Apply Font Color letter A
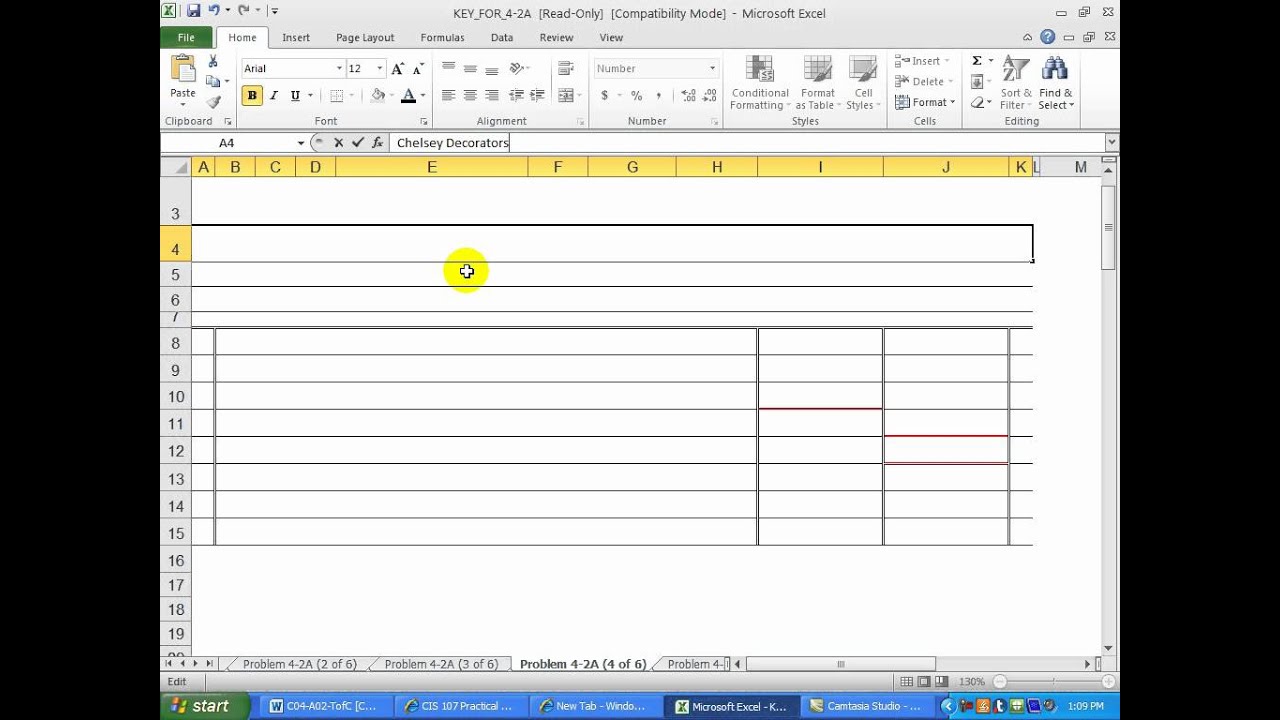 point(407,96)
